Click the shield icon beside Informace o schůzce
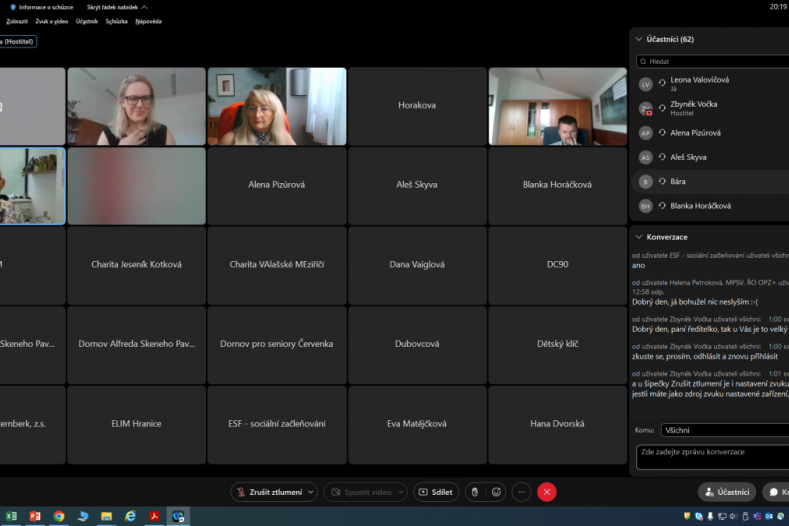Viewport: 789px width, 526px height. pyautogui.click(x=13, y=7)
